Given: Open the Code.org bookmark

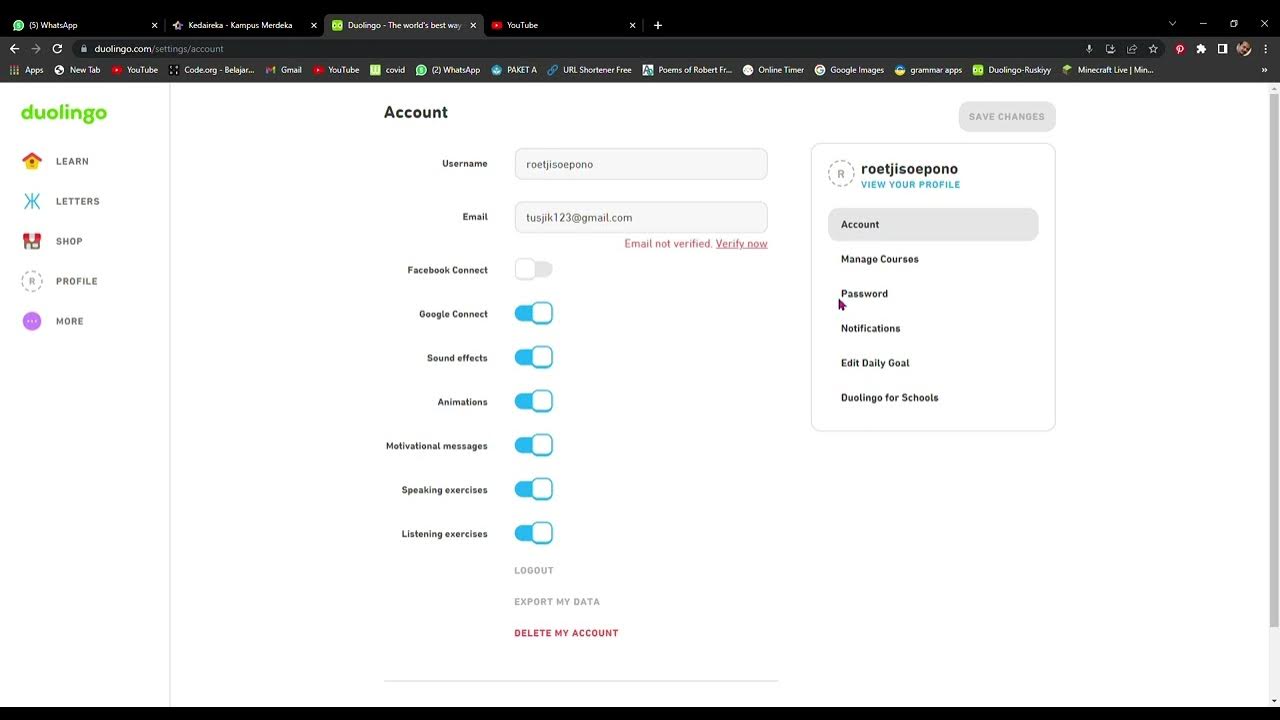Looking at the screenshot, I should (211, 70).
